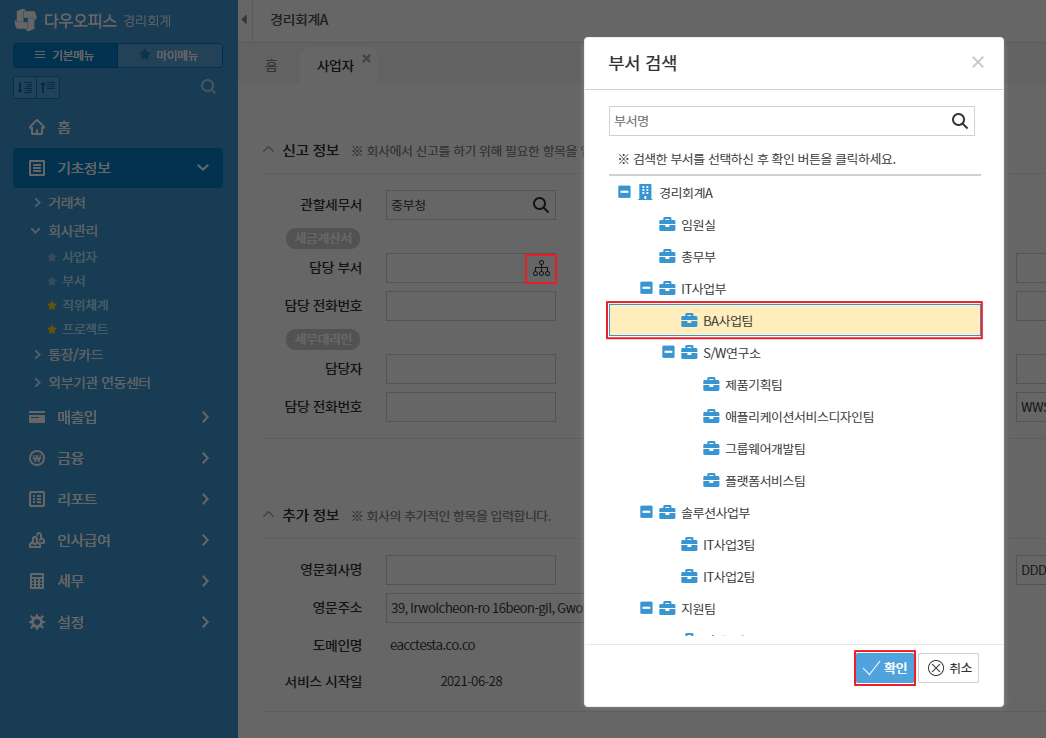The image size is (1046, 738).
Task: Click the 확인 button
Action: tap(884, 668)
